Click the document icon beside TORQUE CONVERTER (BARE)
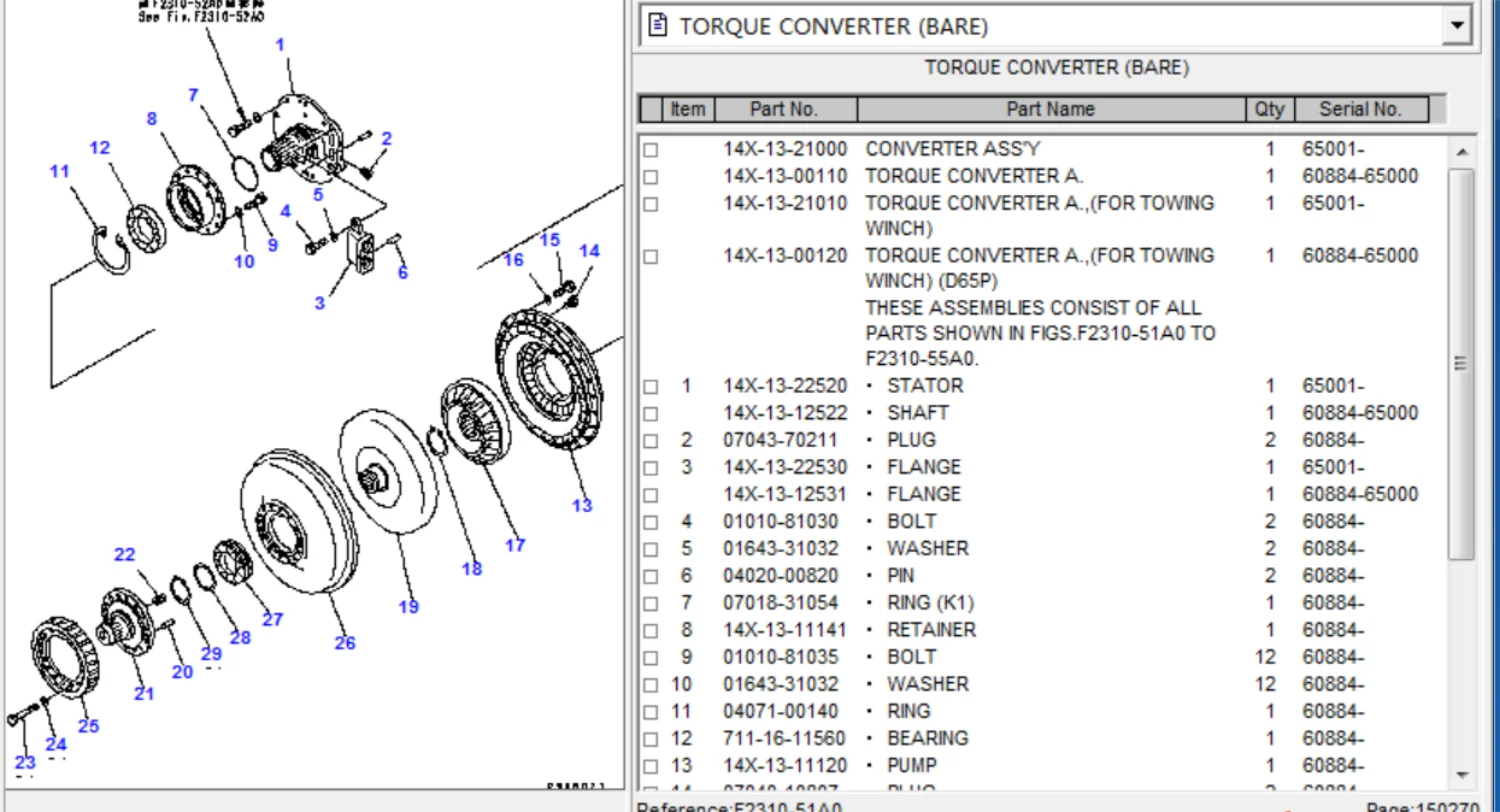1500x812 pixels. point(657,26)
